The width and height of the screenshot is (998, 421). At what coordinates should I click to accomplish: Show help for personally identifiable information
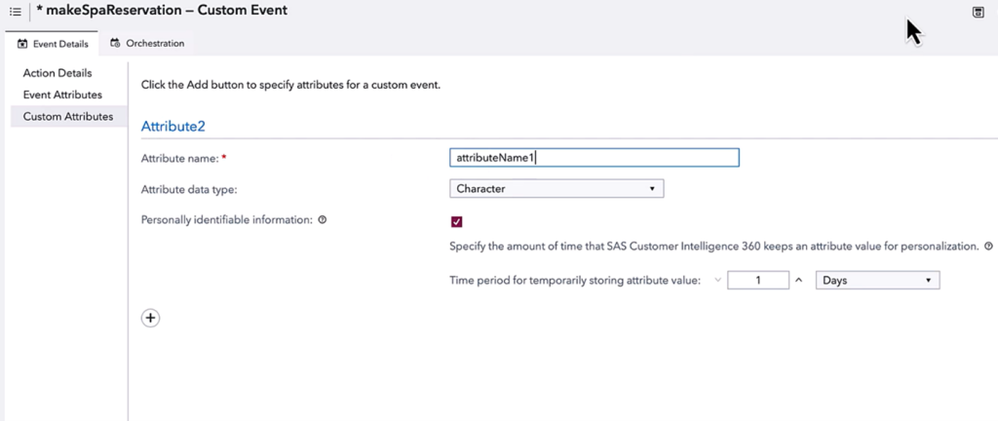tap(323, 220)
